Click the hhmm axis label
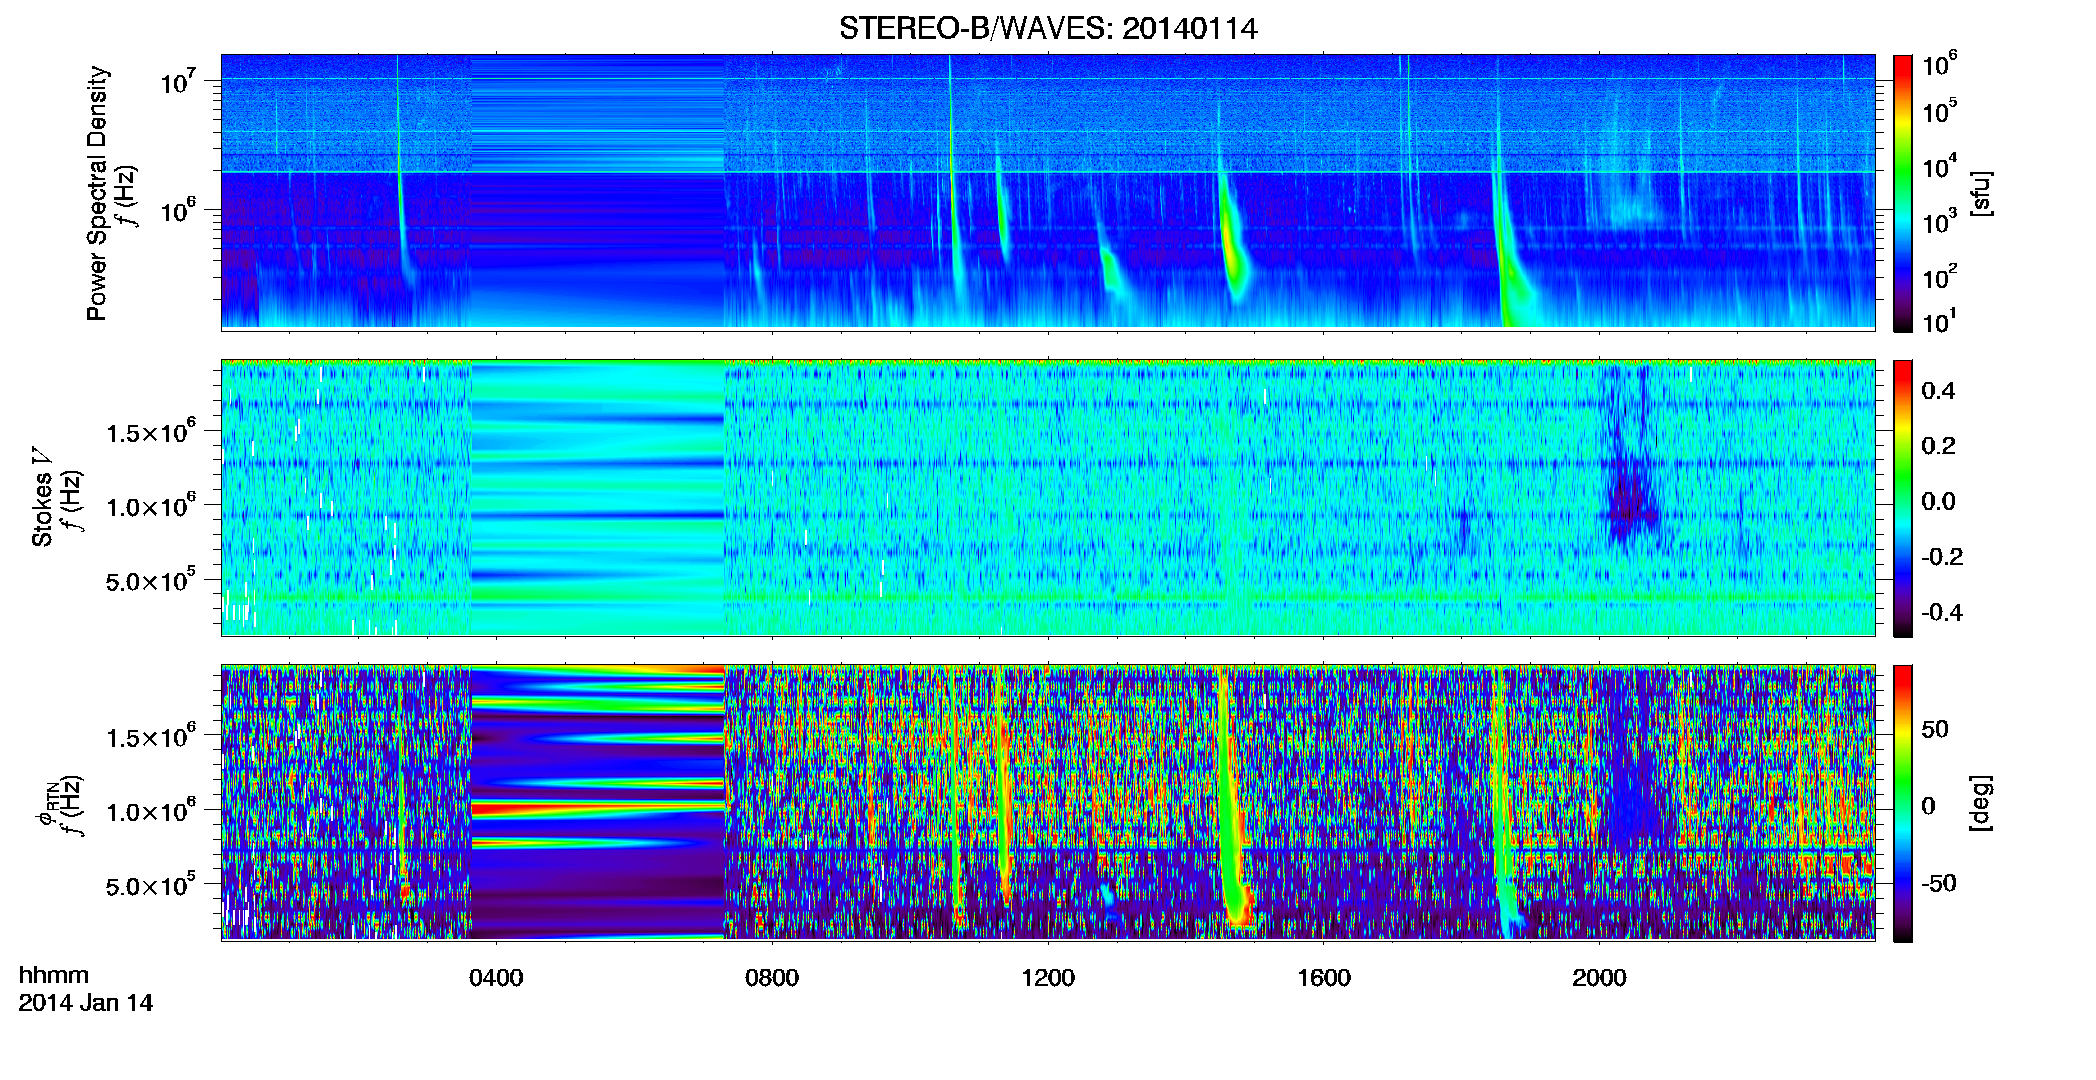The image size is (2096, 1080). [54, 975]
